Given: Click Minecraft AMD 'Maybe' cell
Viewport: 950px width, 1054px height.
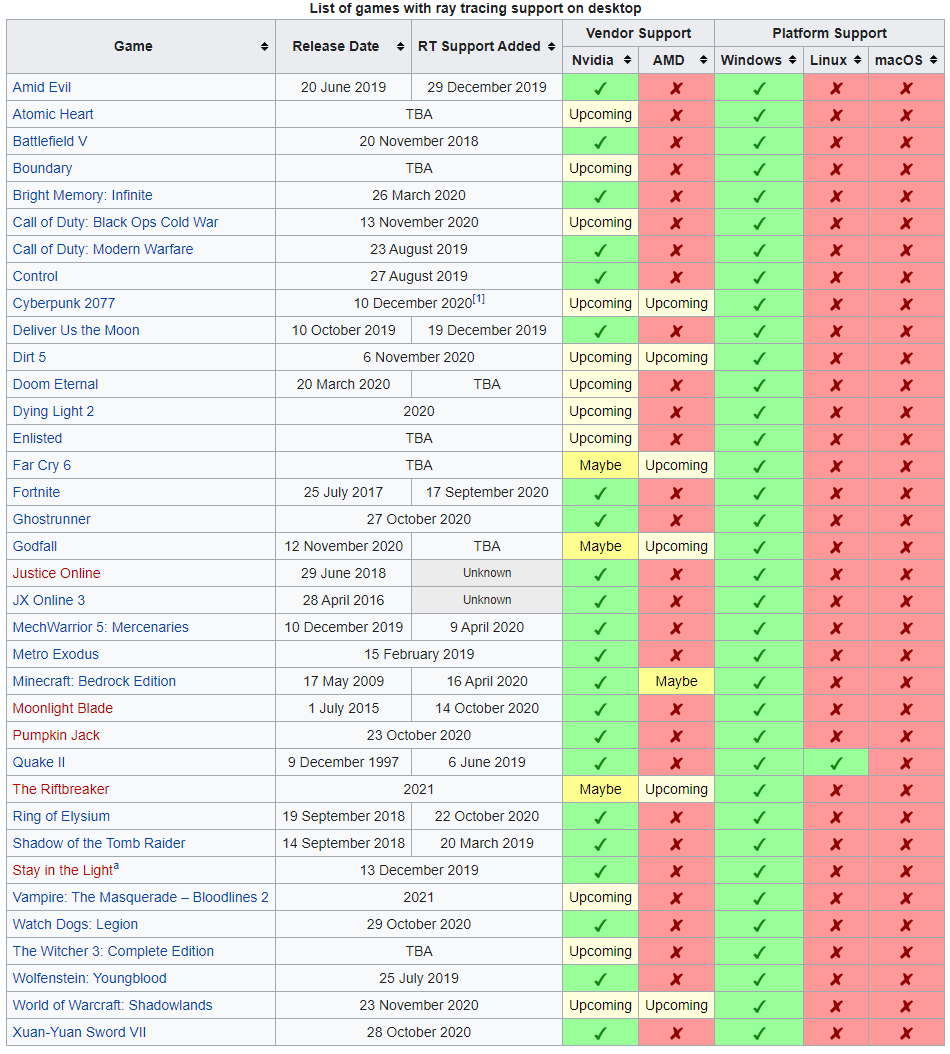Looking at the screenshot, I should [676, 681].
